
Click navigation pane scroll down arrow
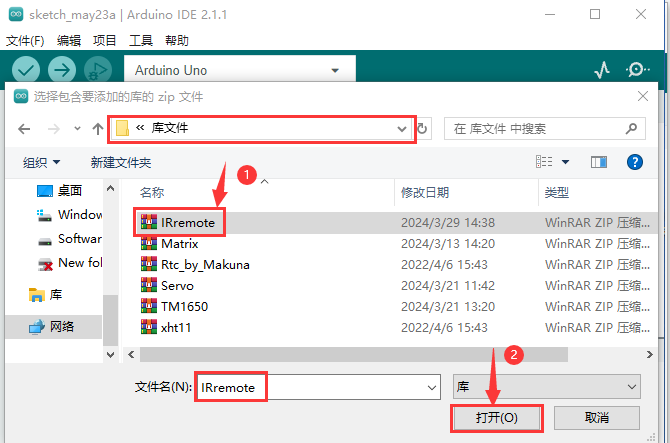coord(111,355)
